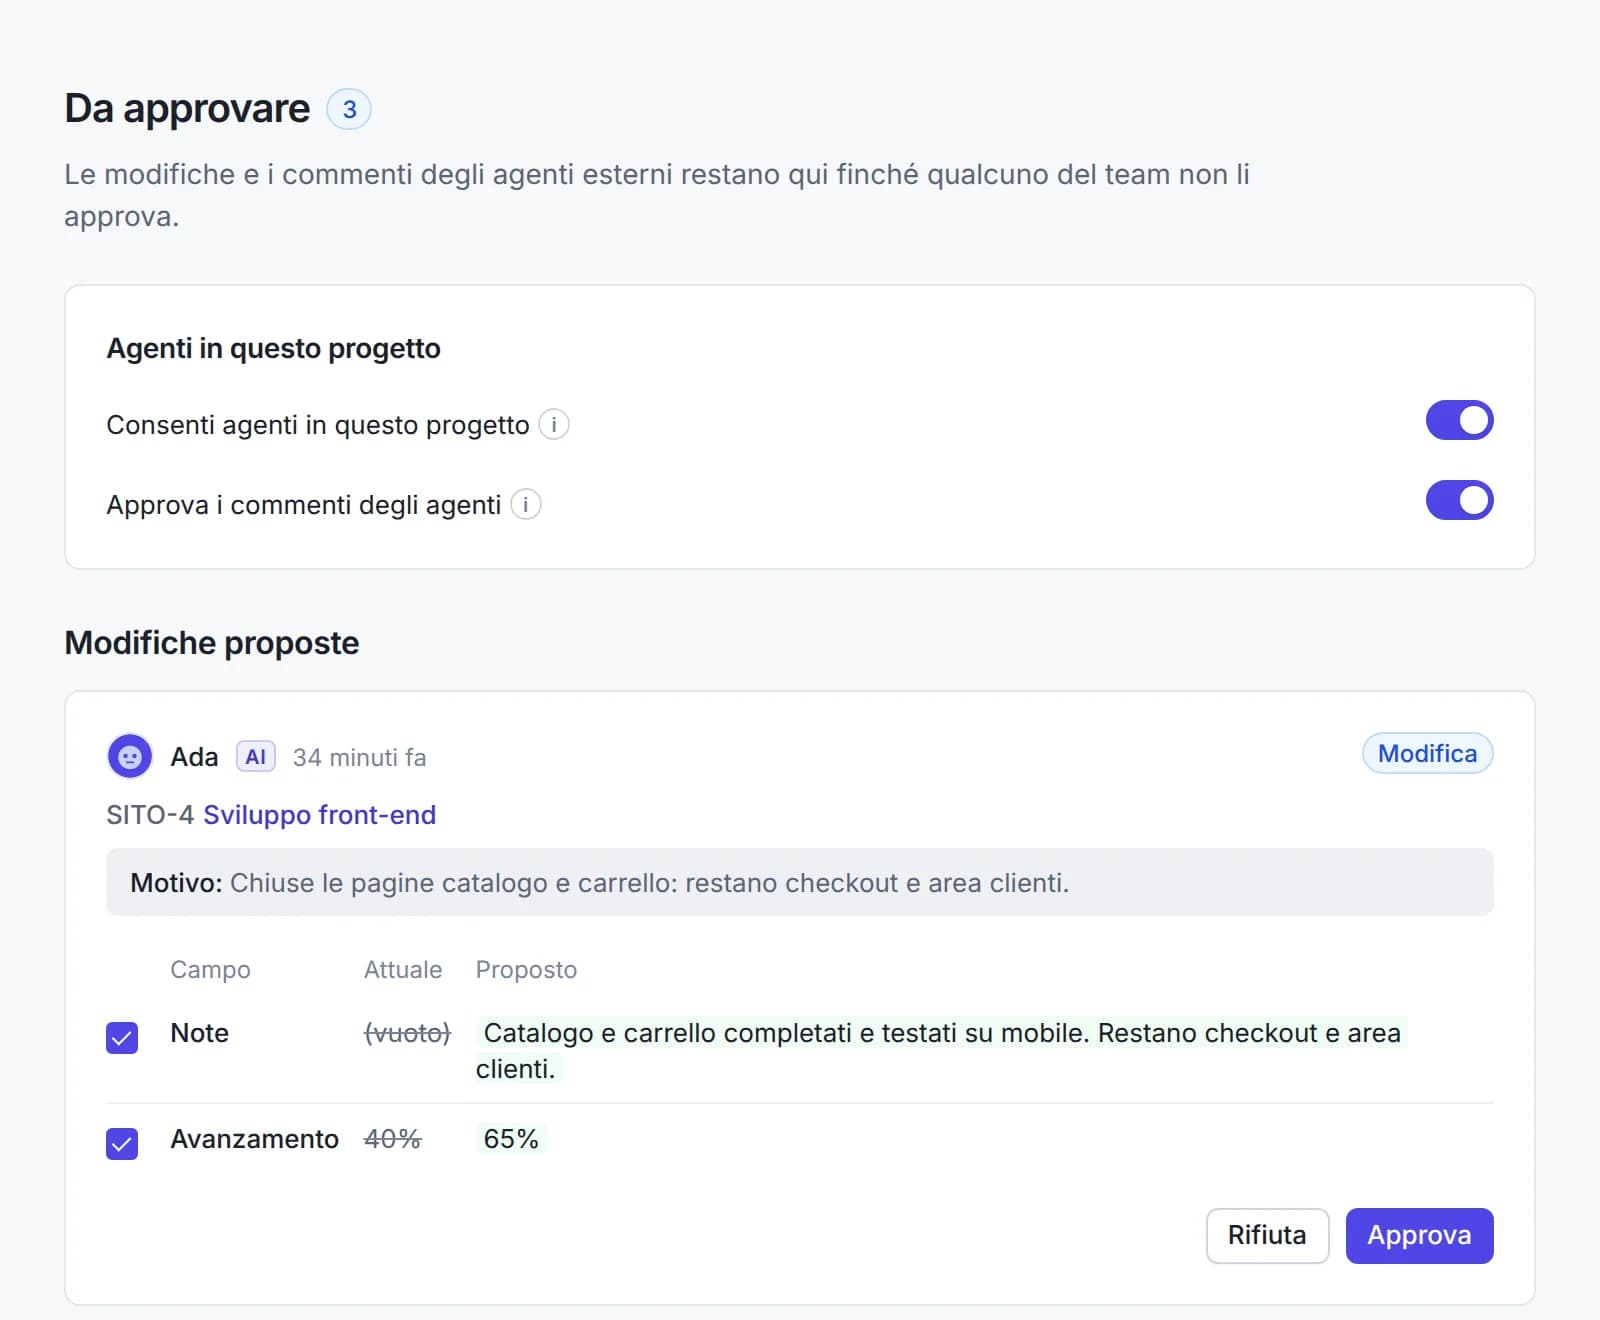The image size is (1600, 1320).
Task: Click the Approva i commenti degli agenti label
Action: point(304,505)
